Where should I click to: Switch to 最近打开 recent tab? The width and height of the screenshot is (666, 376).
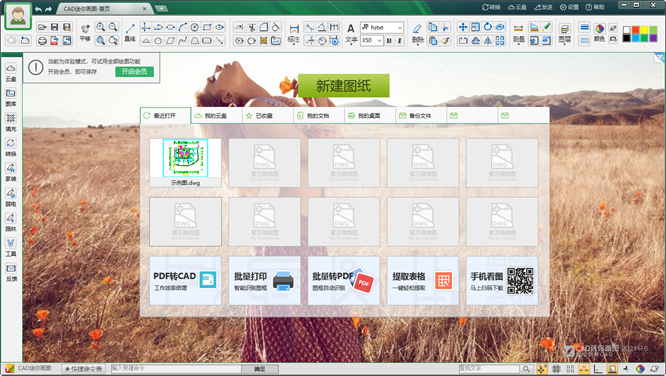[x=166, y=116]
